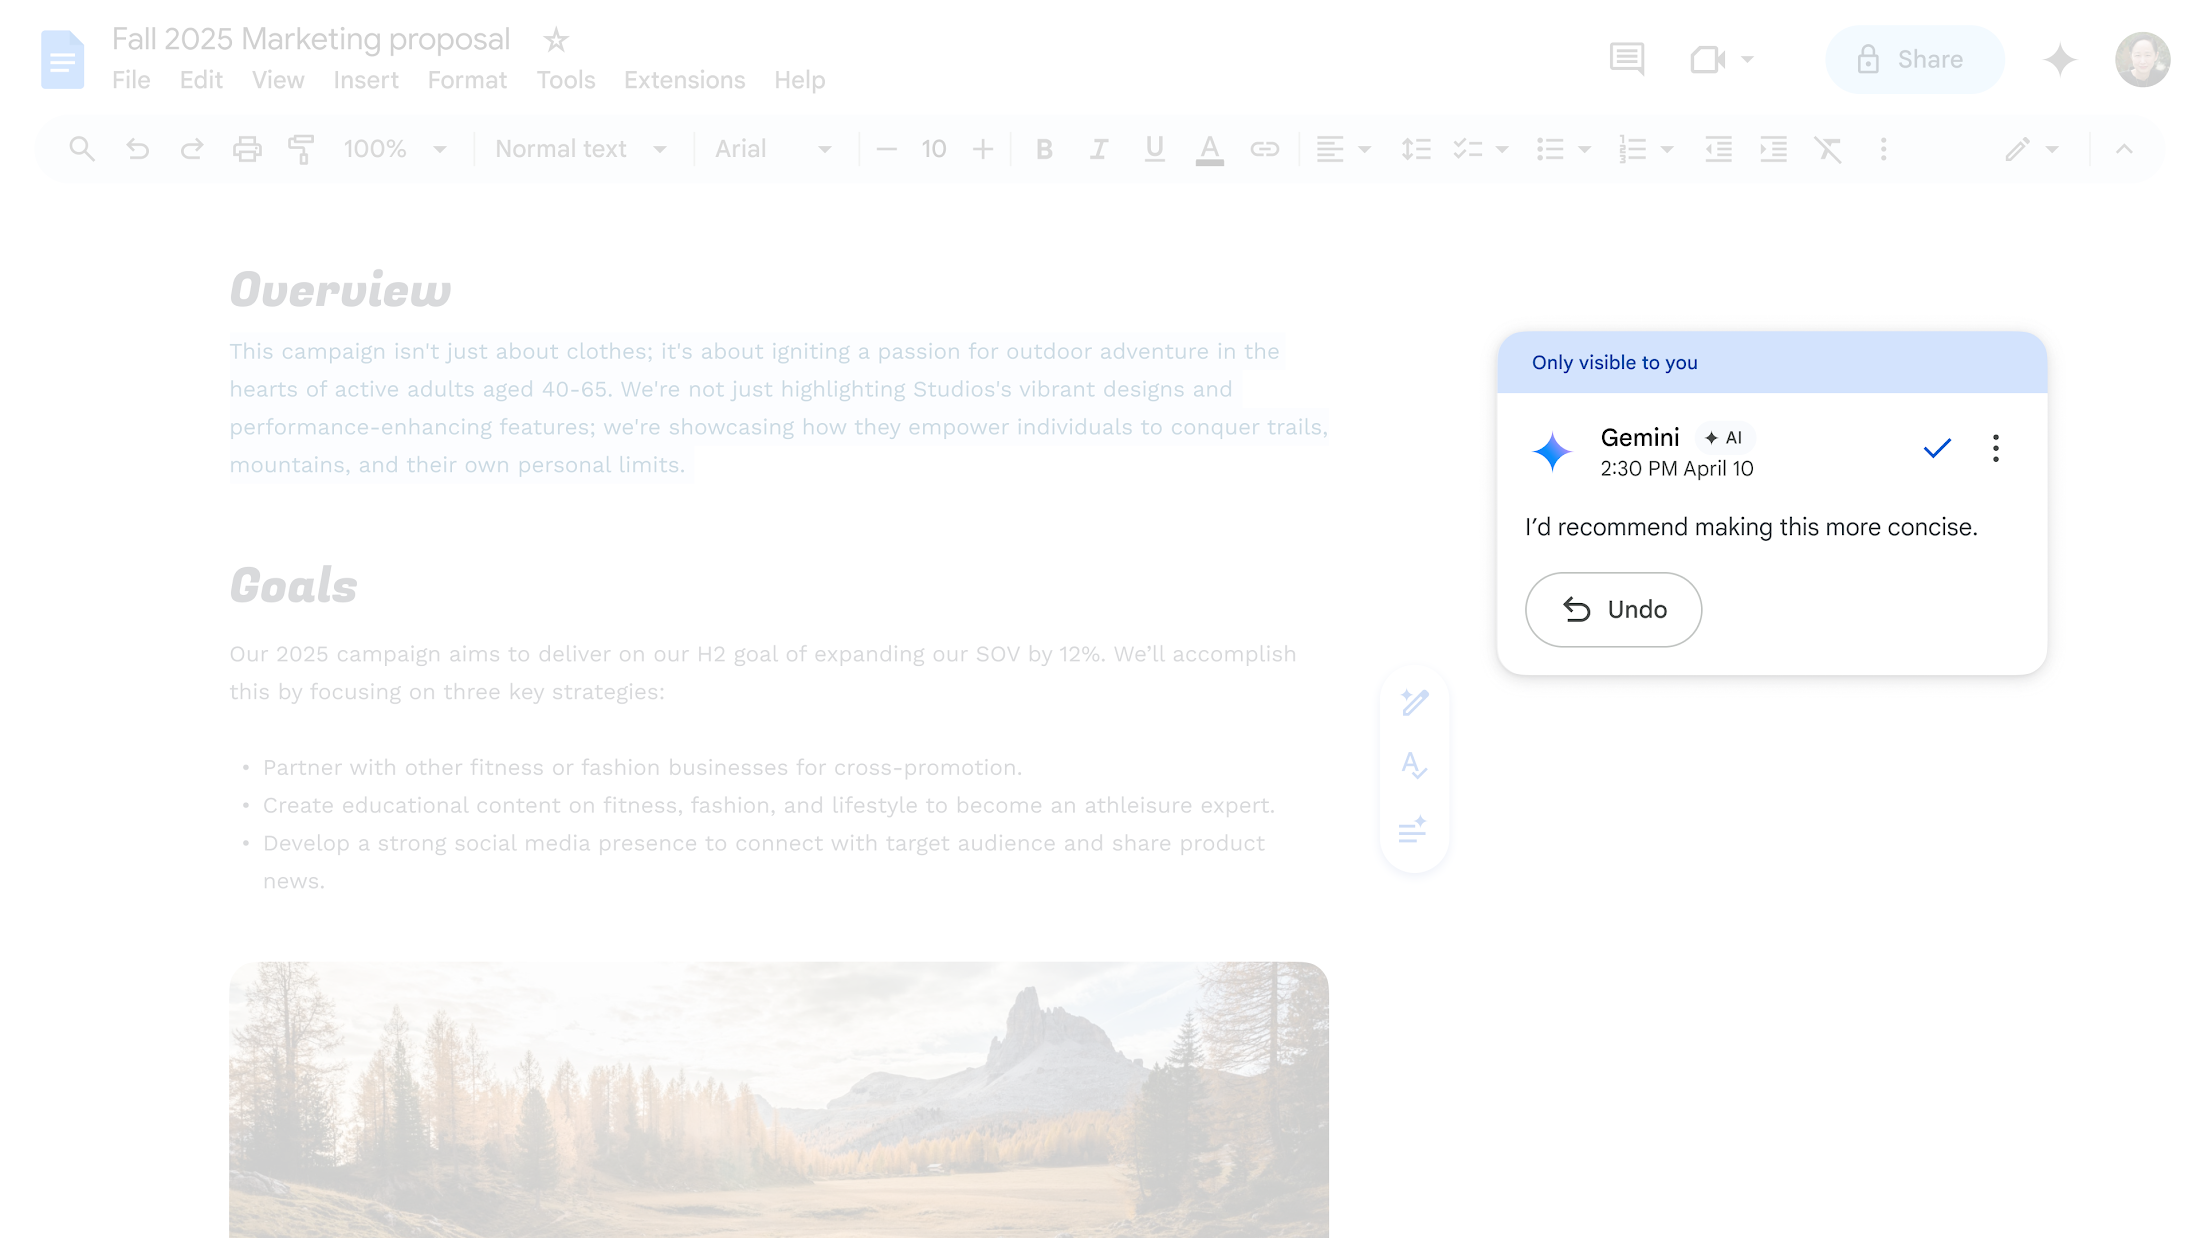The width and height of the screenshot is (2200, 1238).
Task: Click the Overview heading
Action: click(340, 290)
